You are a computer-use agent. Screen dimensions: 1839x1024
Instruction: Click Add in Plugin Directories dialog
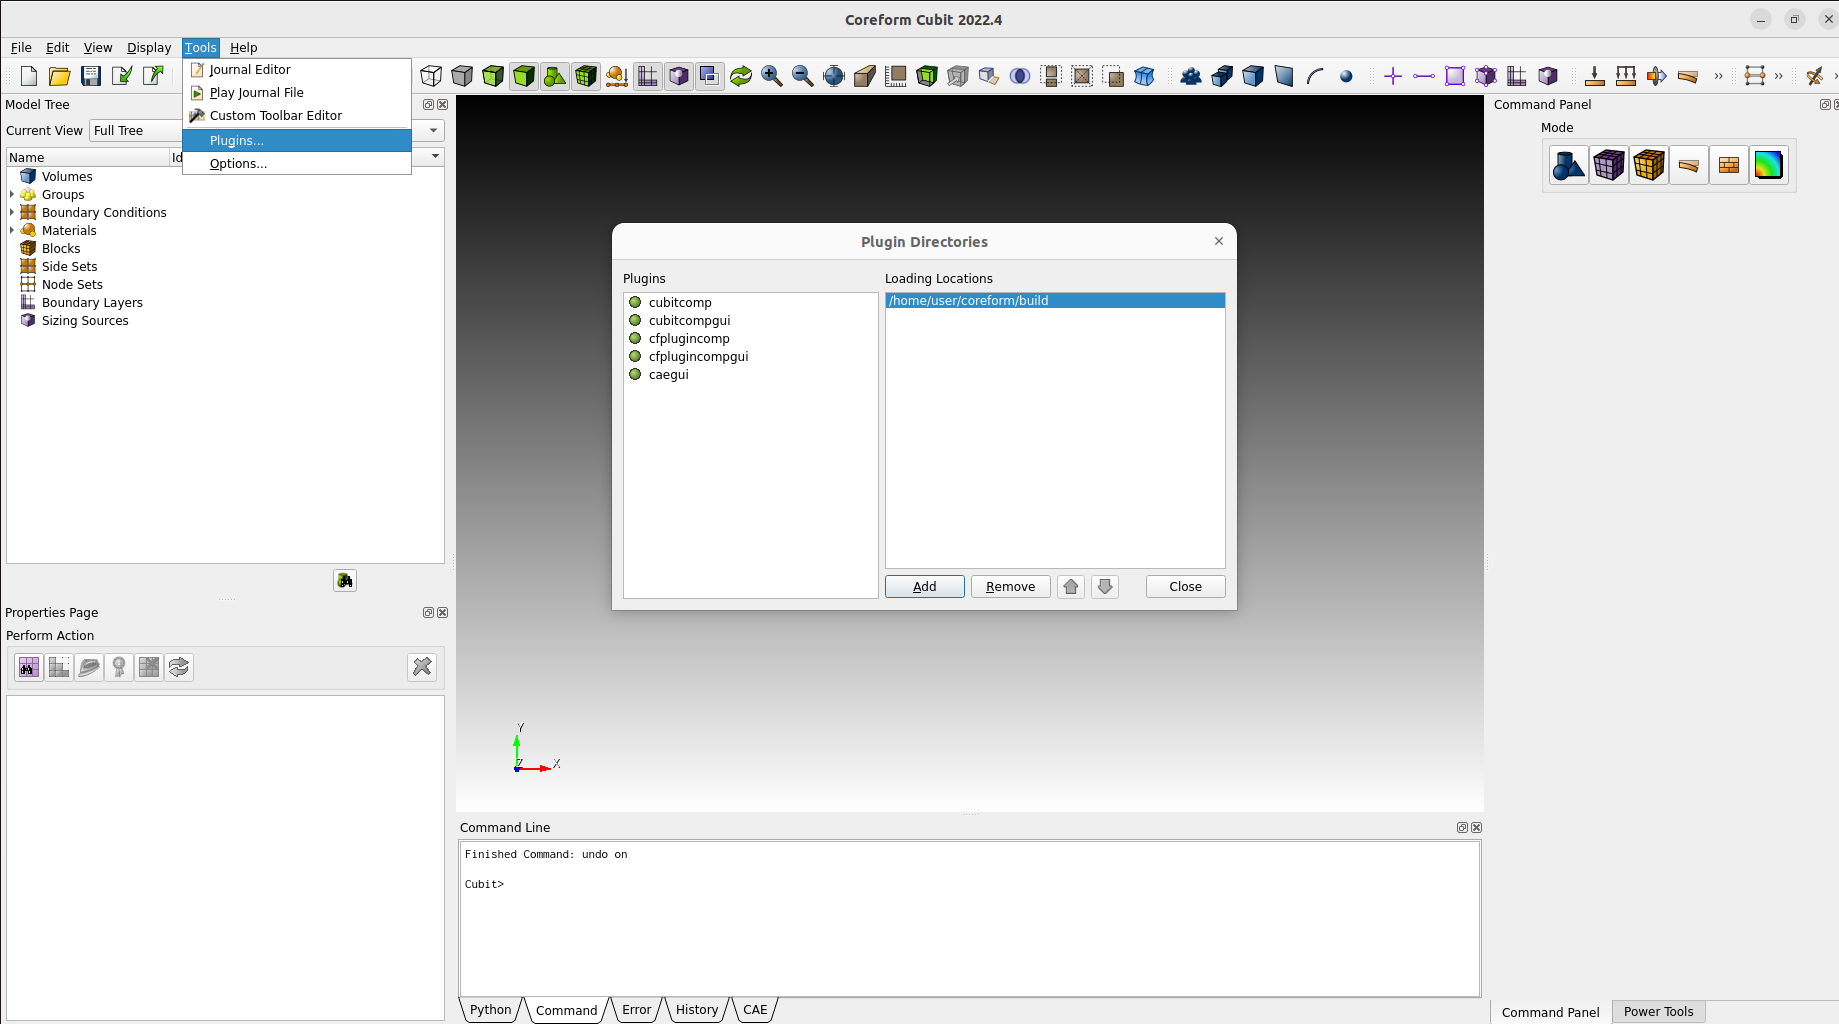pyautogui.click(x=925, y=587)
